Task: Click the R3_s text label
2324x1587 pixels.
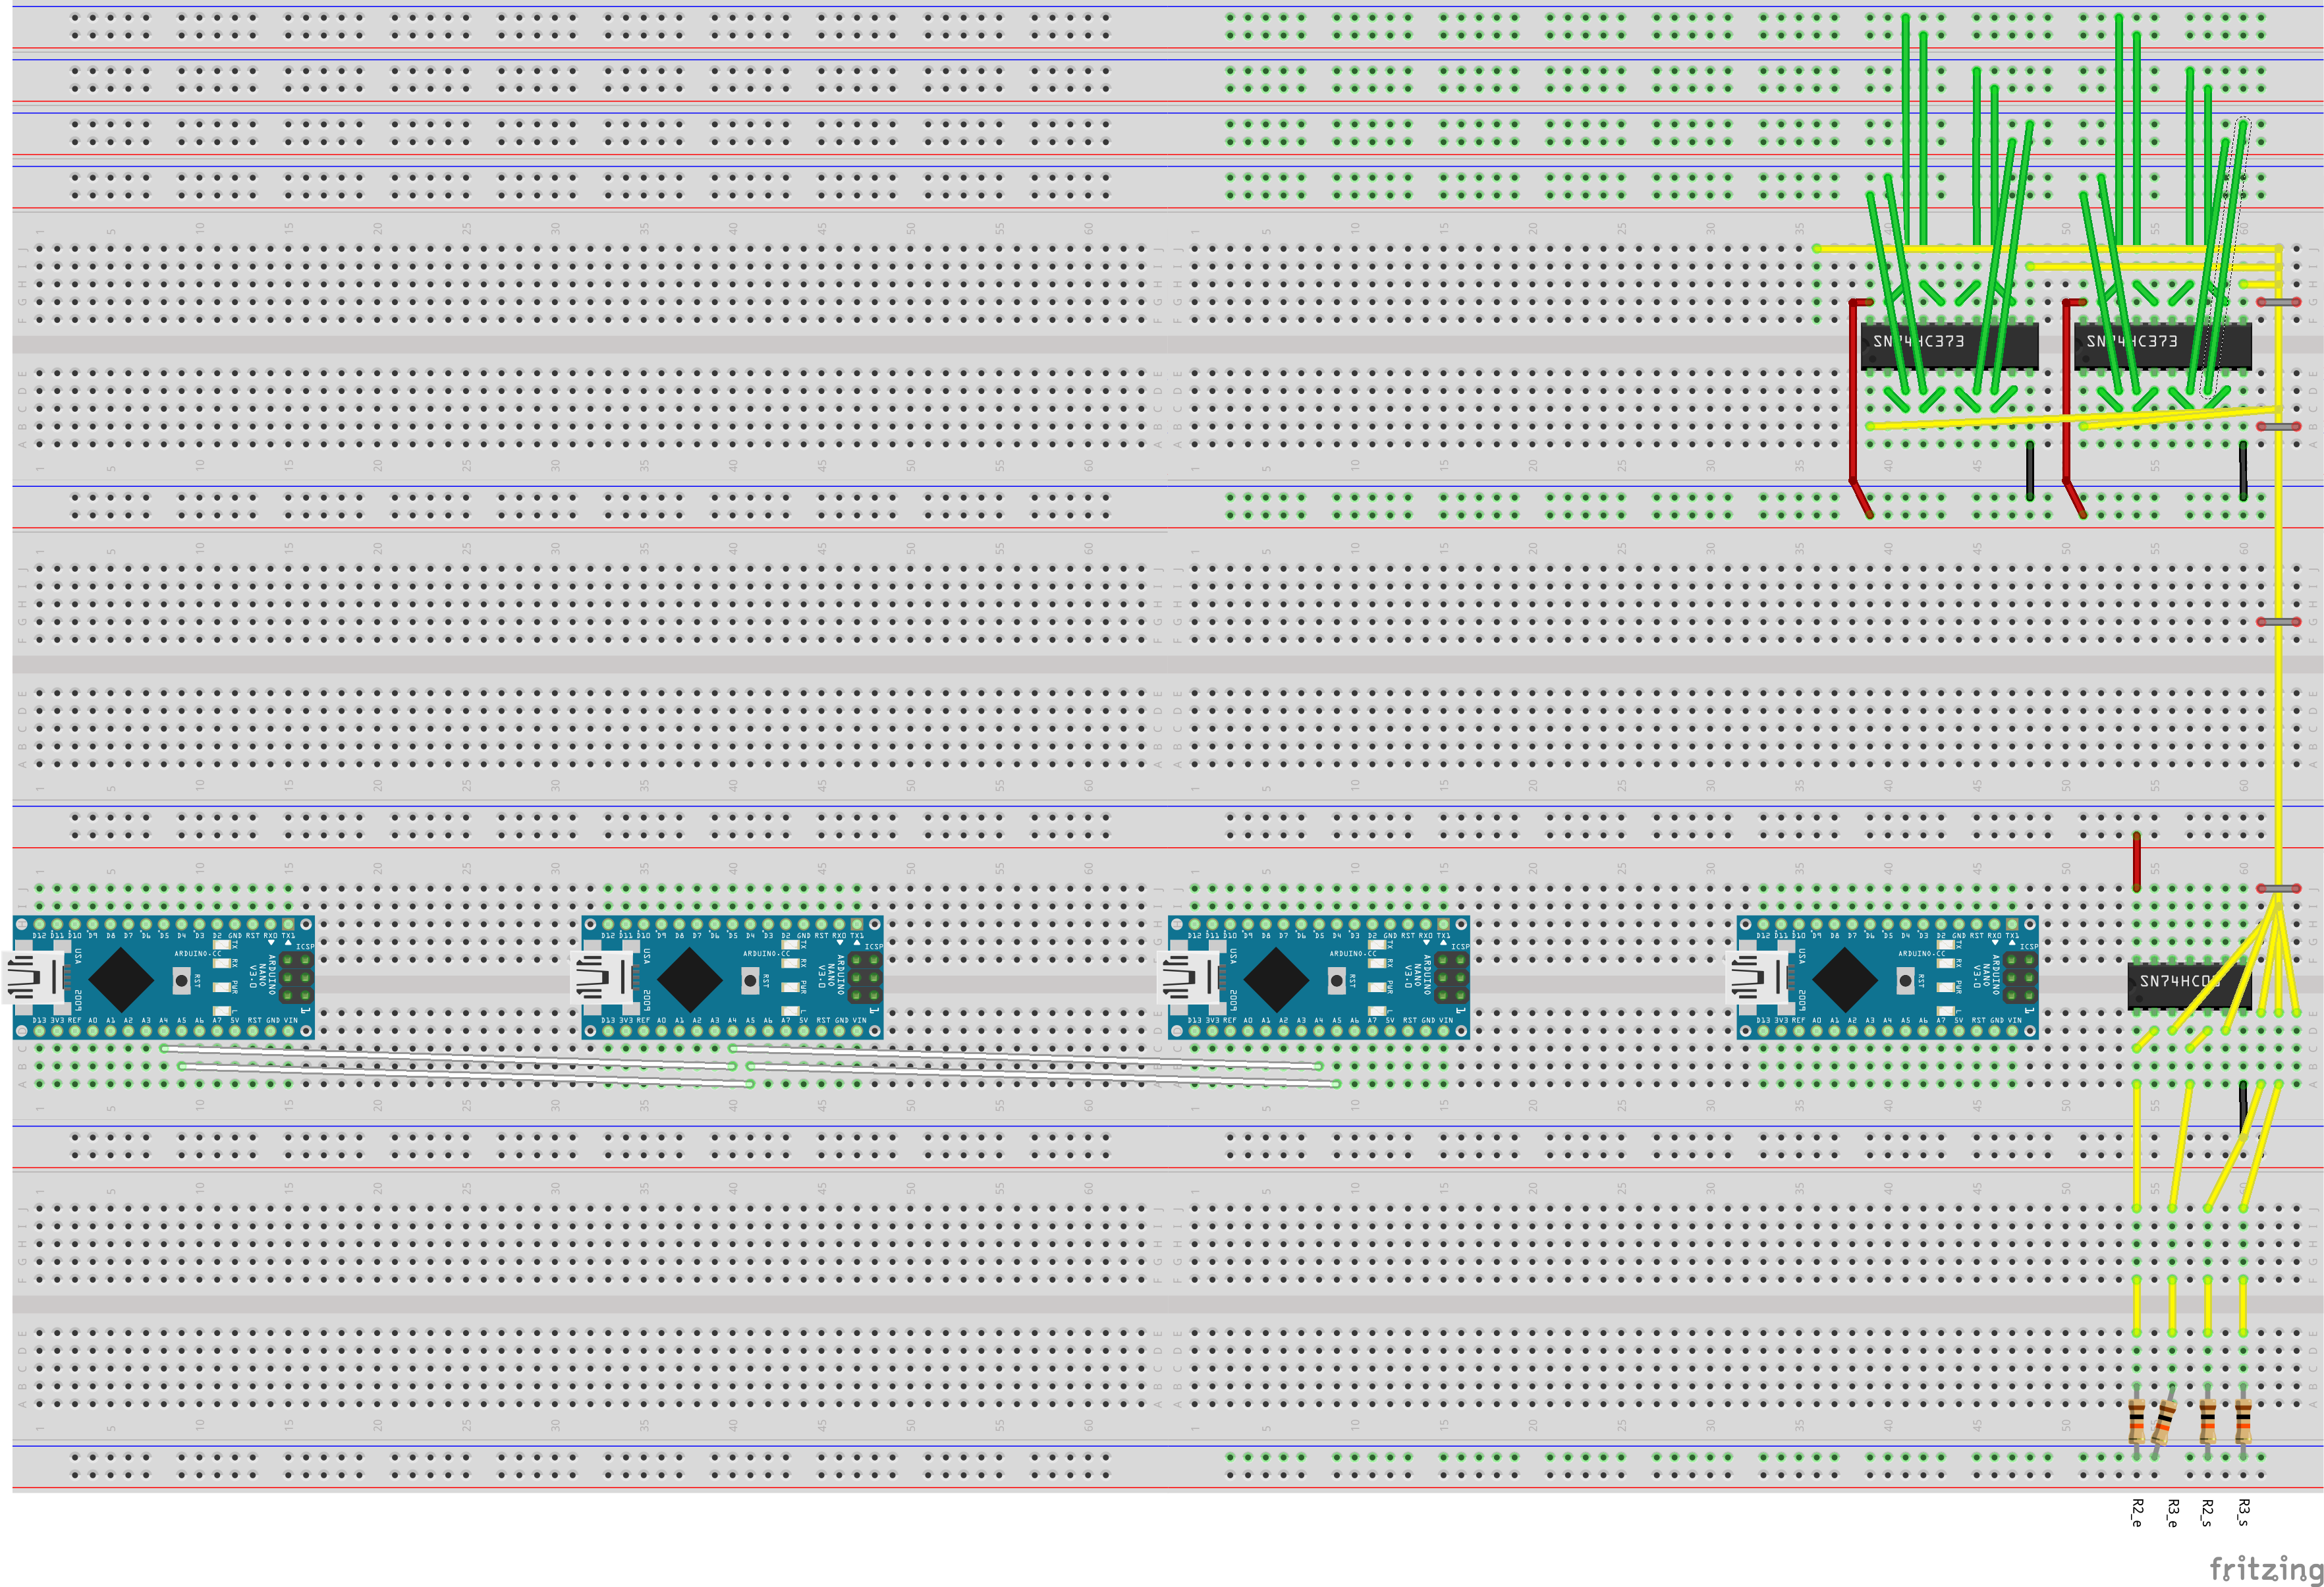Action: pyautogui.click(x=2243, y=1512)
